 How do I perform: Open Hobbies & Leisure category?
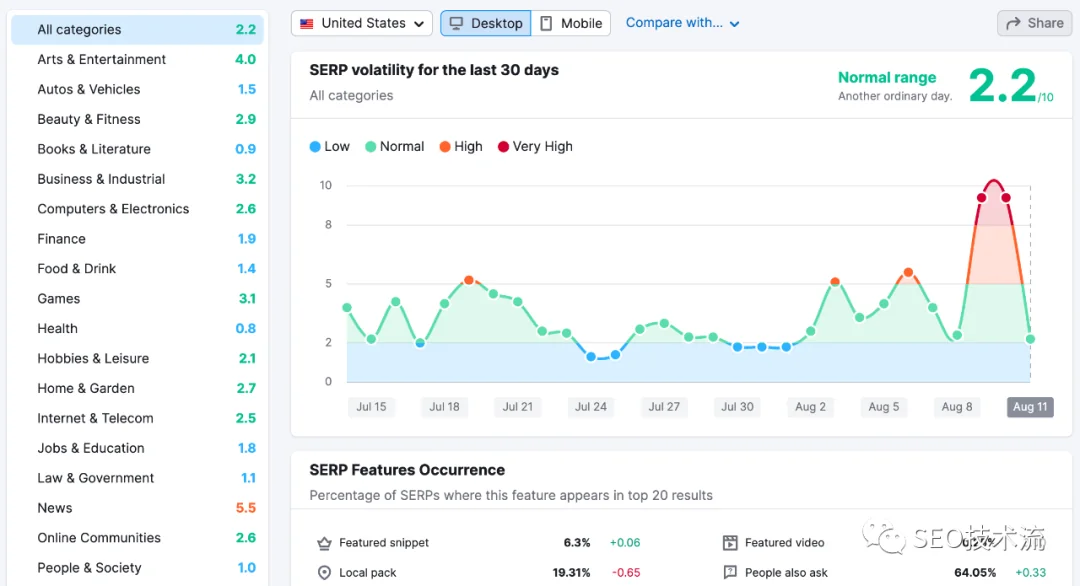pyautogui.click(x=137, y=359)
